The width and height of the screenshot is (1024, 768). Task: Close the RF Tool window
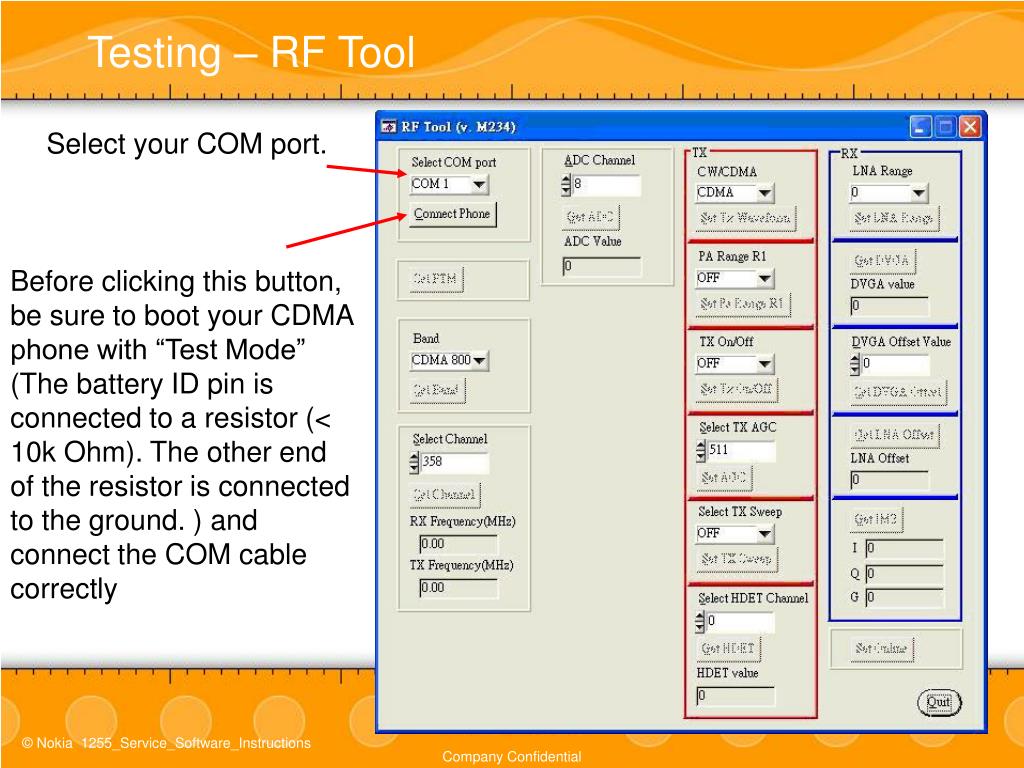[970, 127]
